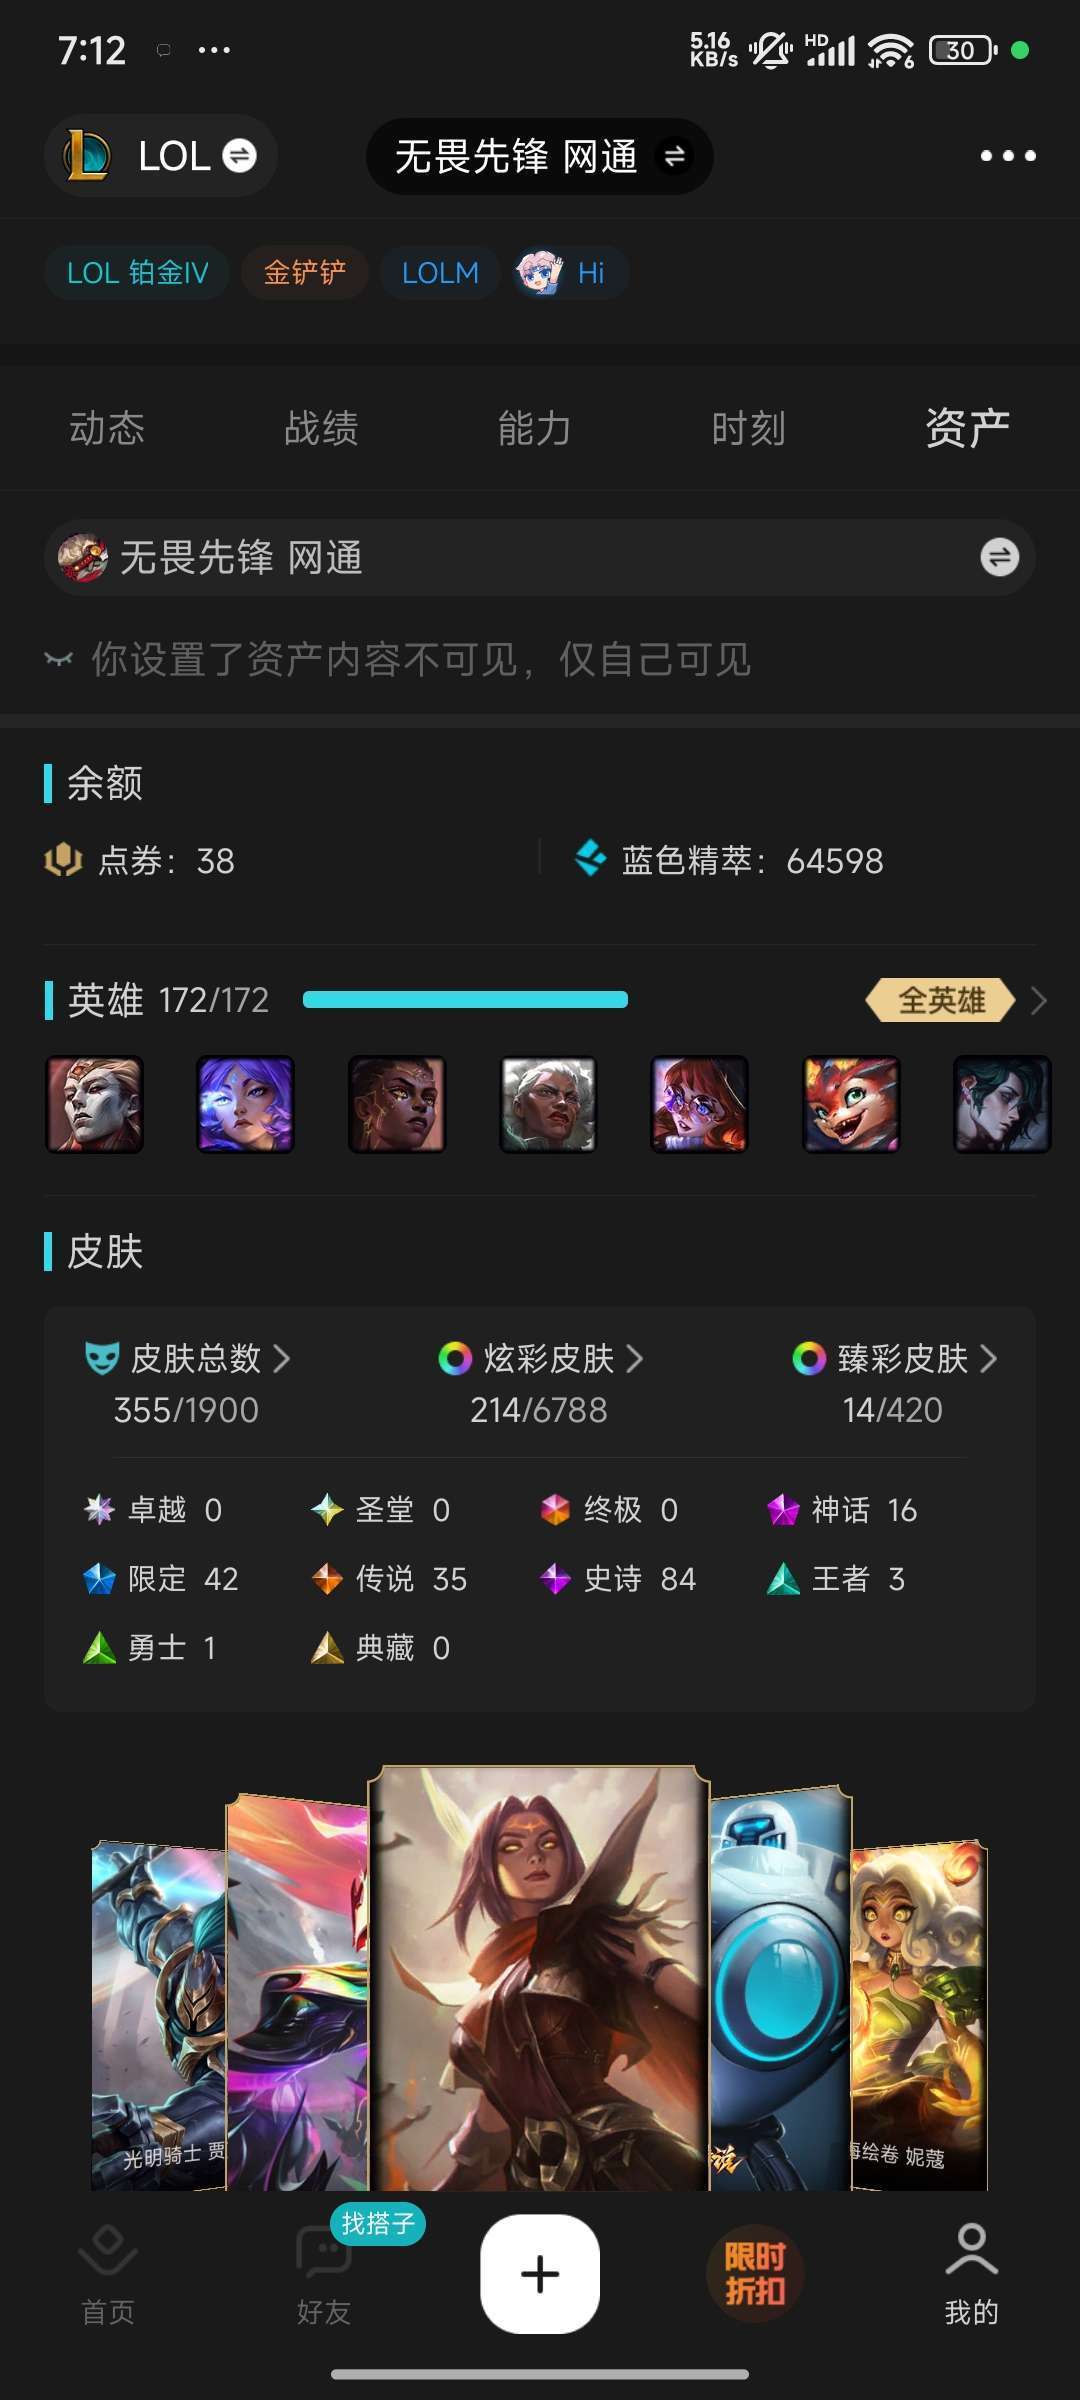Viewport: 1080px width, 2400px height.
Task: Expand 皮肤总数 skin total chevron
Action: point(282,1358)
